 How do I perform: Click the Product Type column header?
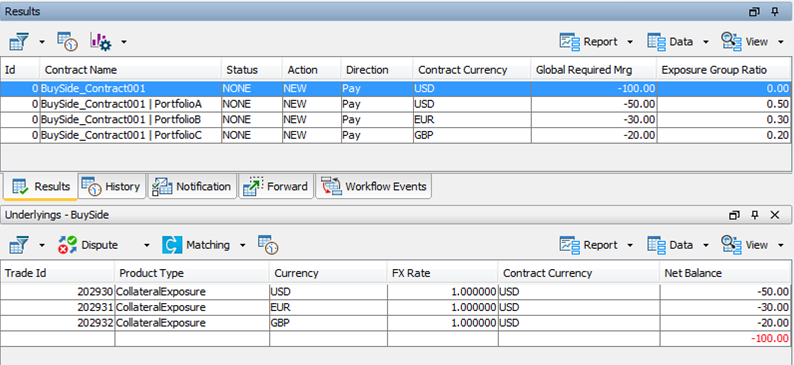point(192,273)
